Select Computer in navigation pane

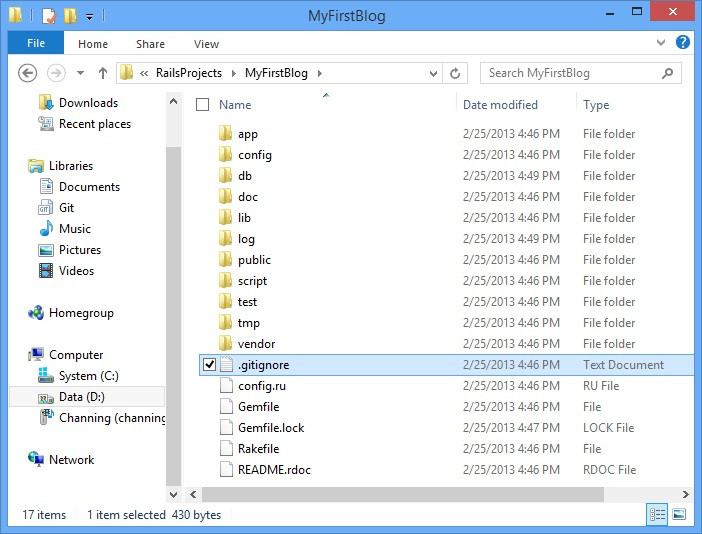pyautogui.click(x=76, y=355)
